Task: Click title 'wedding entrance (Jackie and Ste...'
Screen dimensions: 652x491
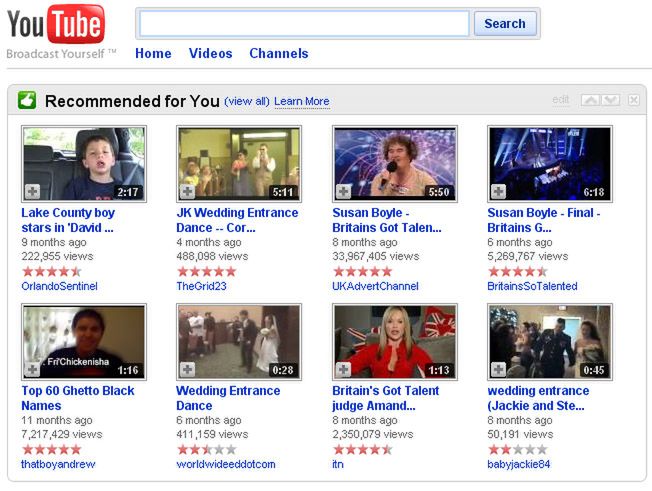Action: point(538,398)
